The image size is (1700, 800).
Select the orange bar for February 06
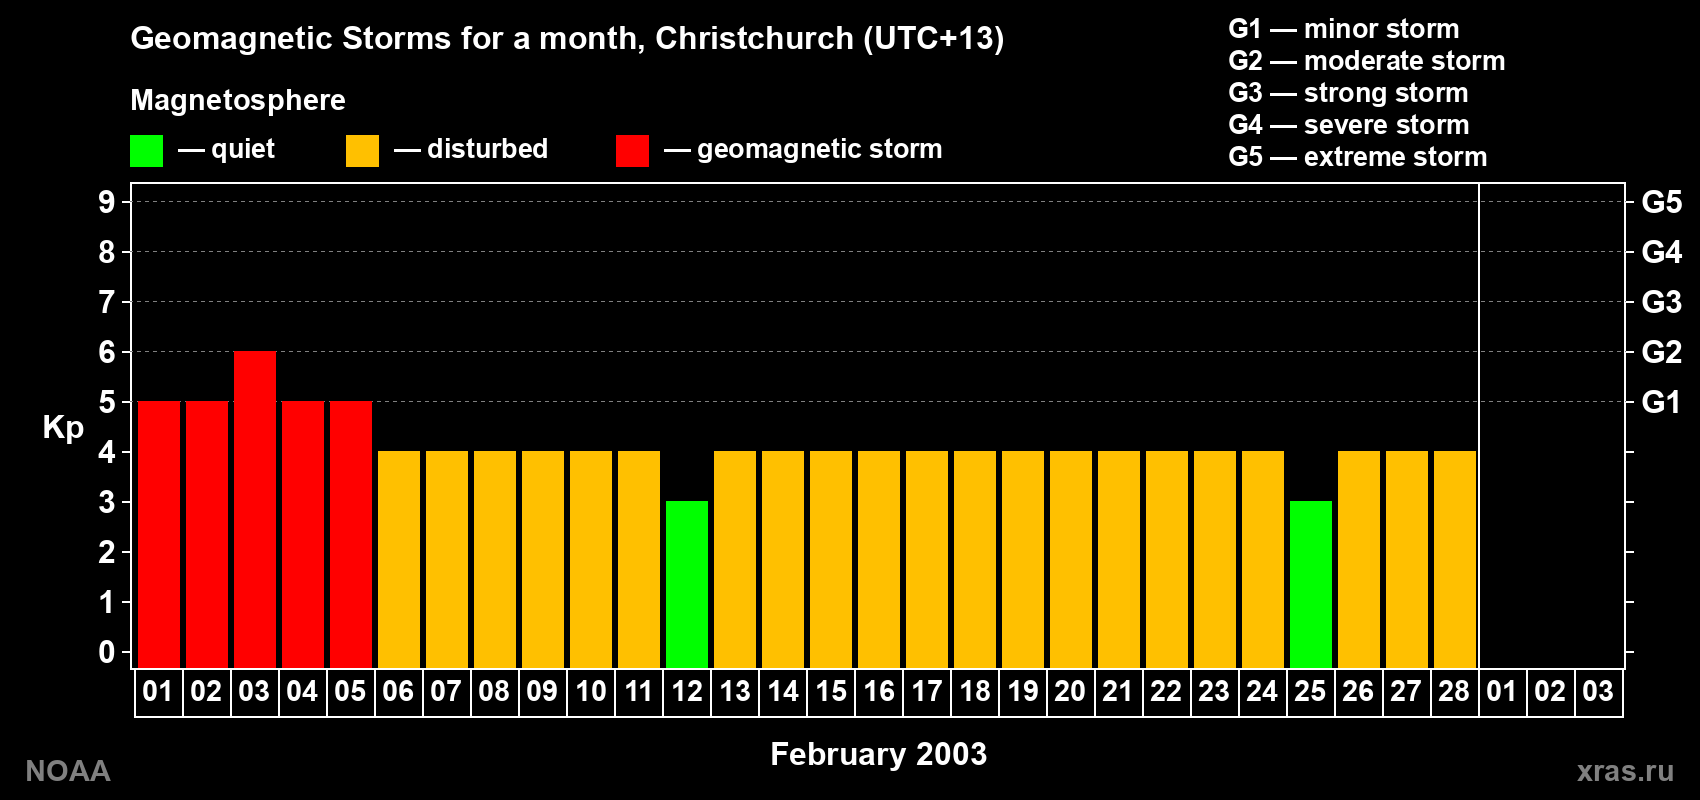399,559
